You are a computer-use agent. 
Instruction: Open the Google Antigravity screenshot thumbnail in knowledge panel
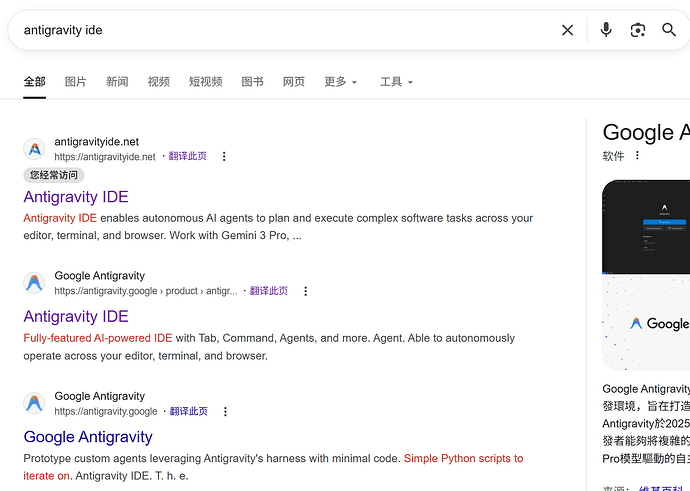tap(646, 226)
